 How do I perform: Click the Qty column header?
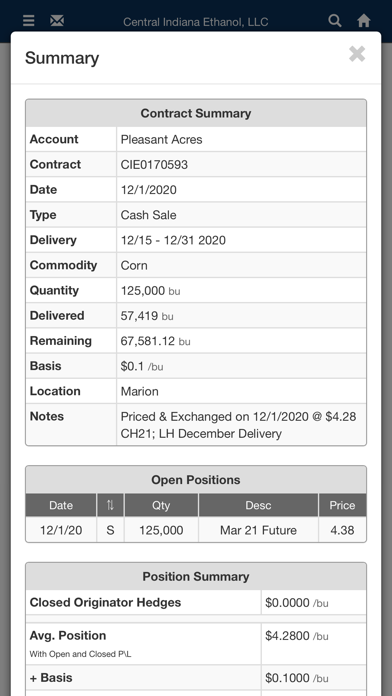(x=161, y=505)
